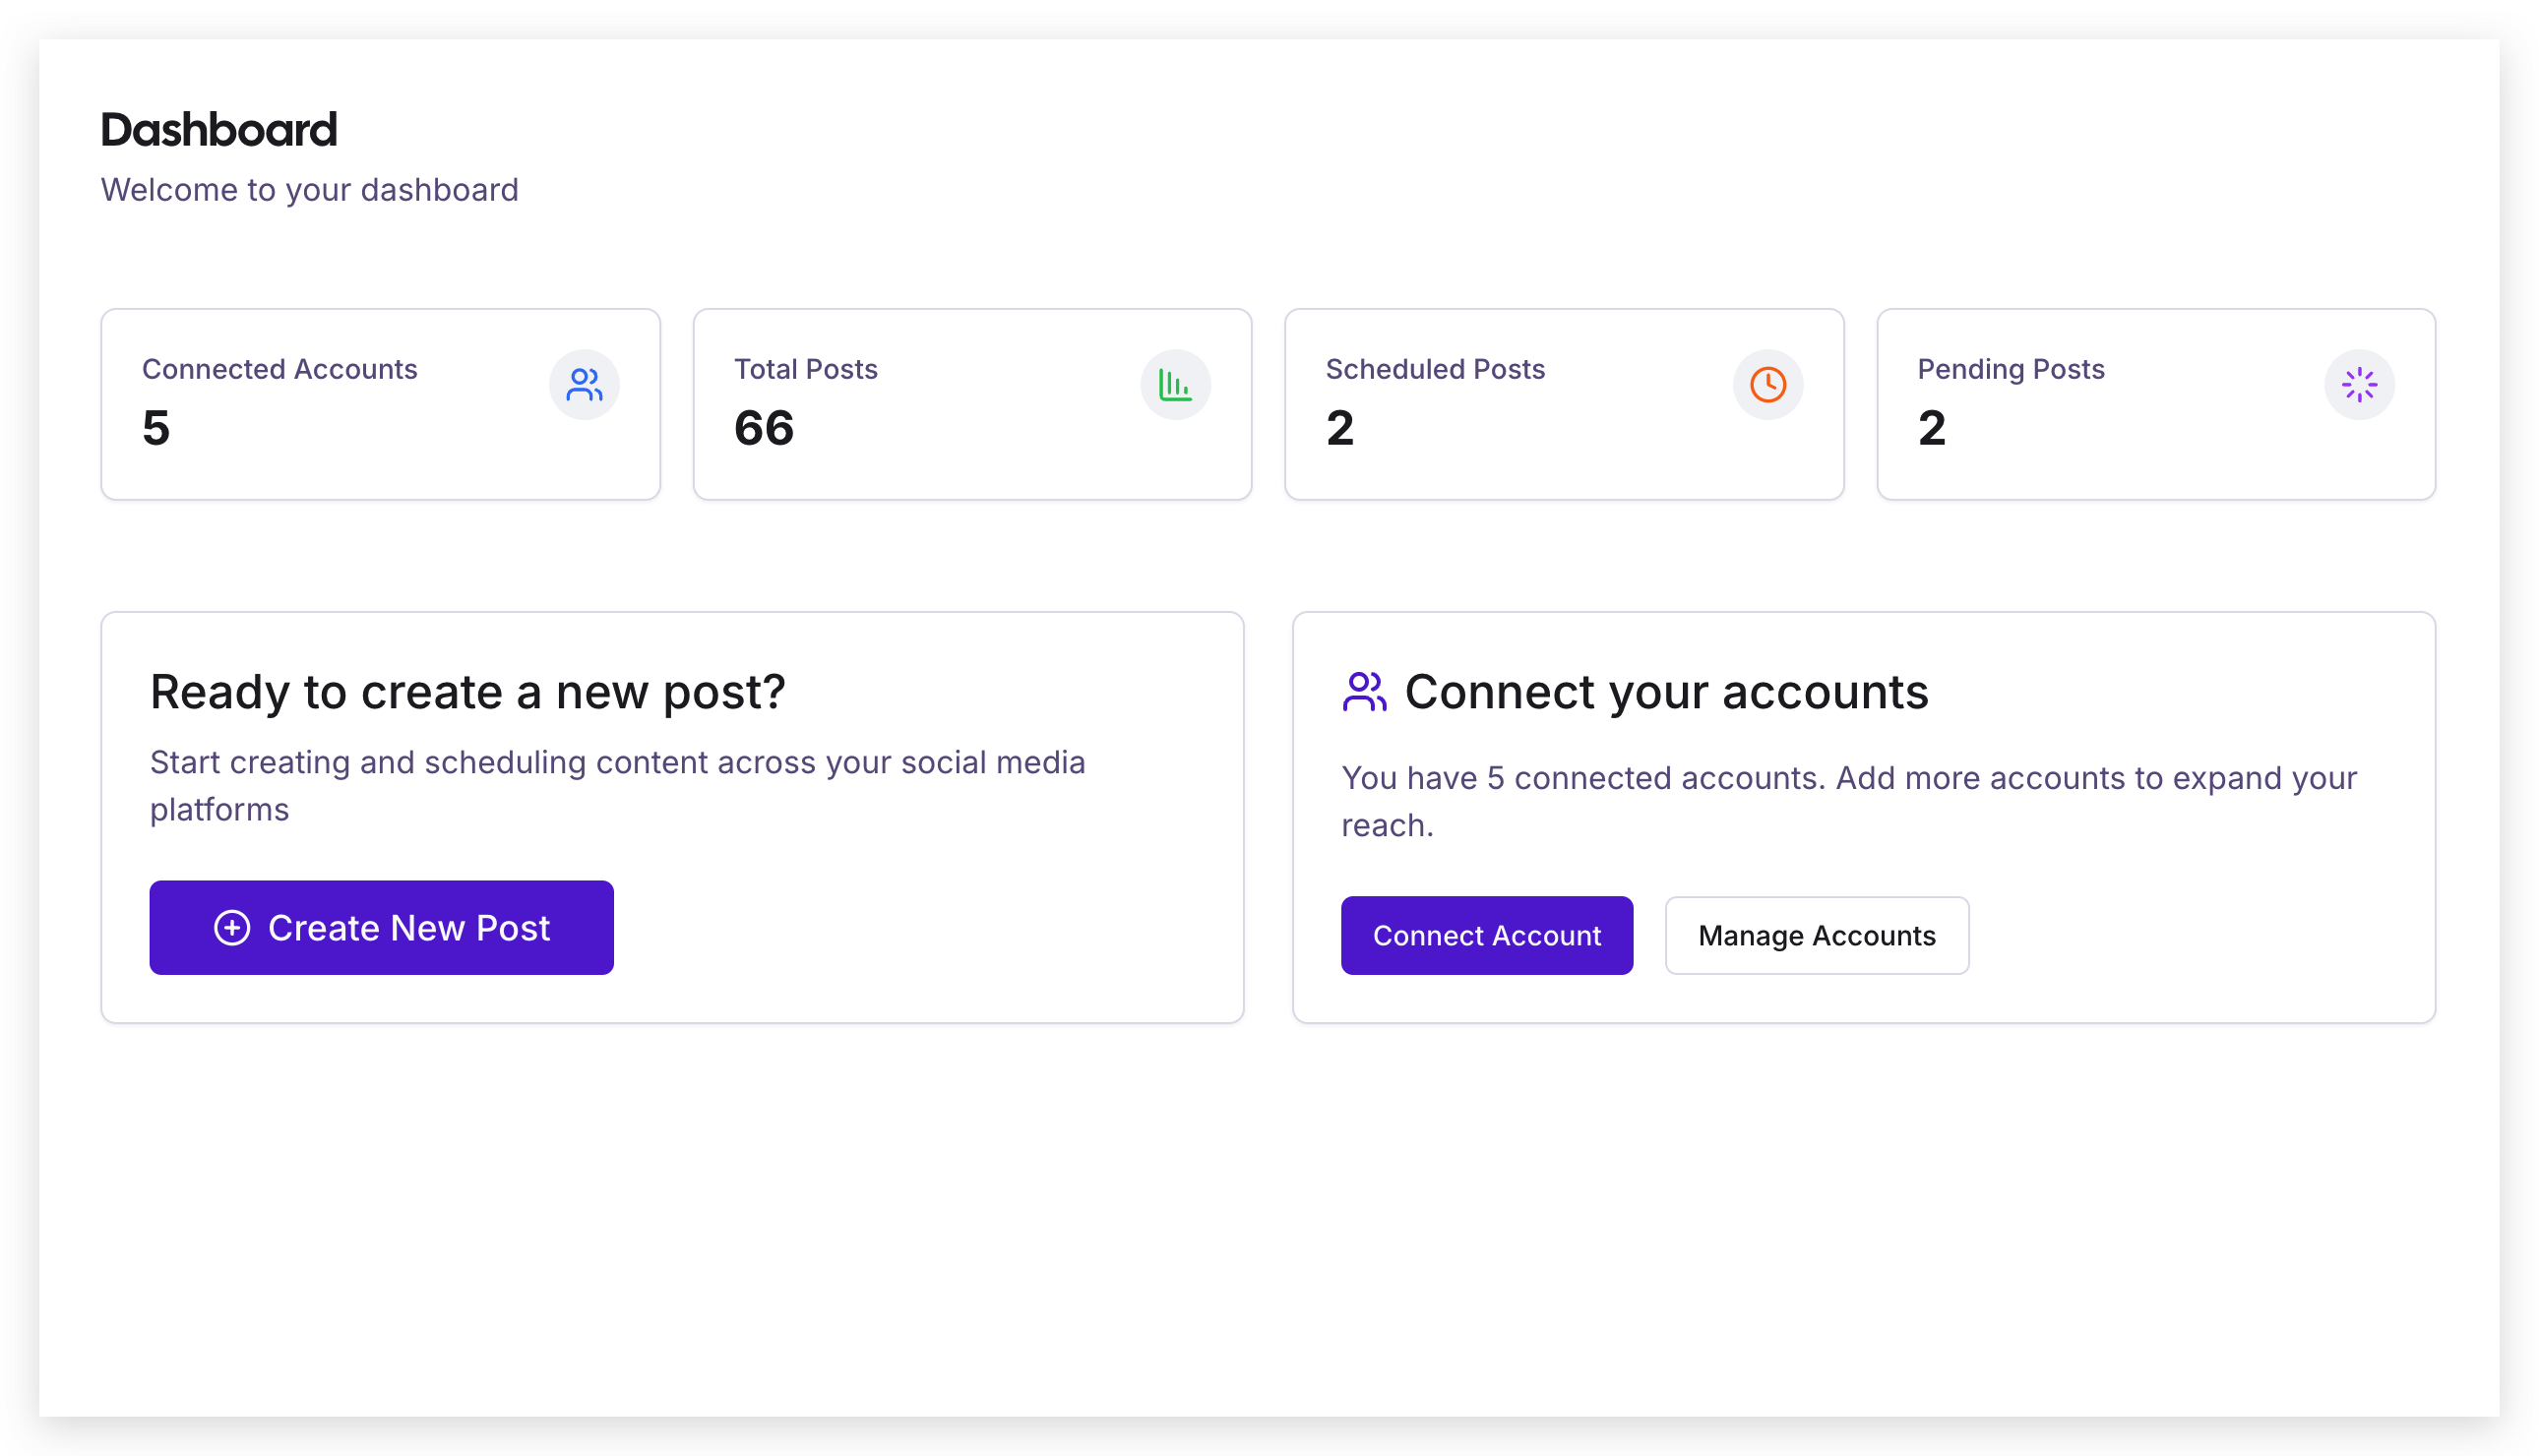The width and height of the screenshot is (2539, 1456).
Task: Click the Ready to create a new post heading
Action: pyautogui.click(x=468, y=692)
